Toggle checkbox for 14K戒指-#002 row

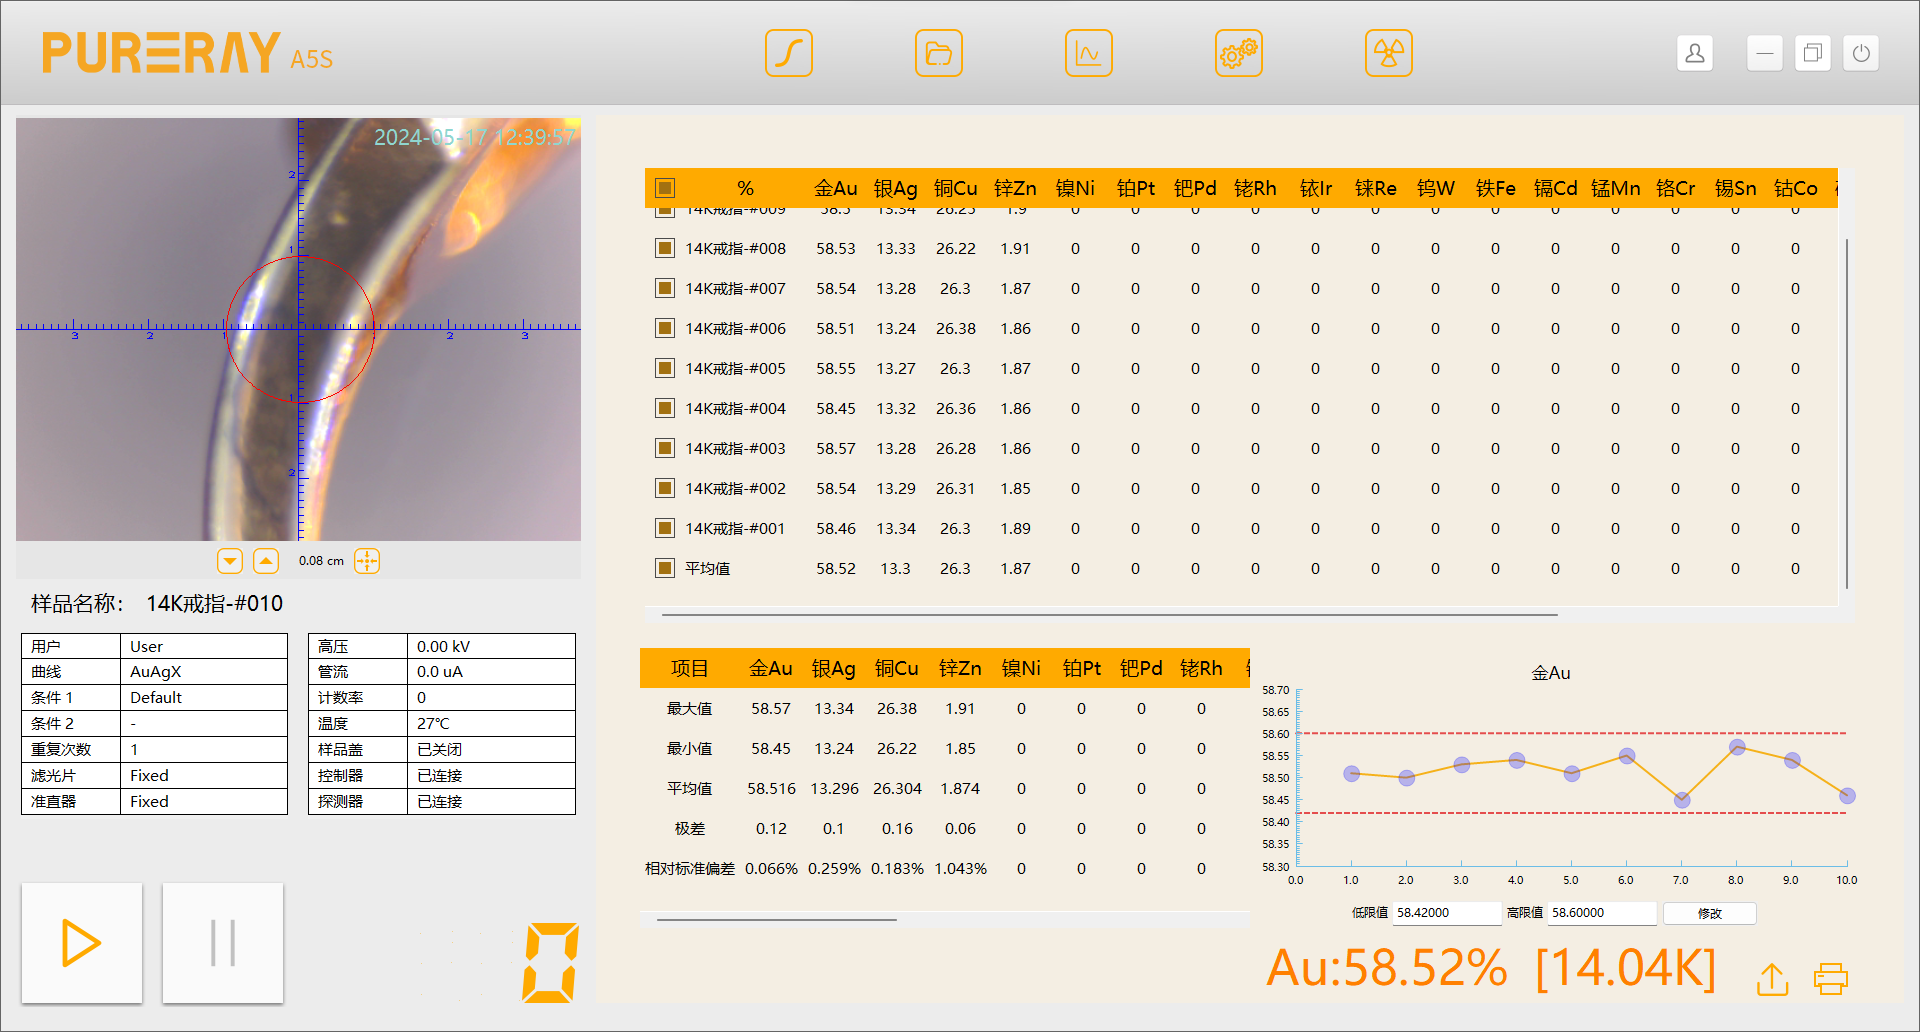(665, 488)
